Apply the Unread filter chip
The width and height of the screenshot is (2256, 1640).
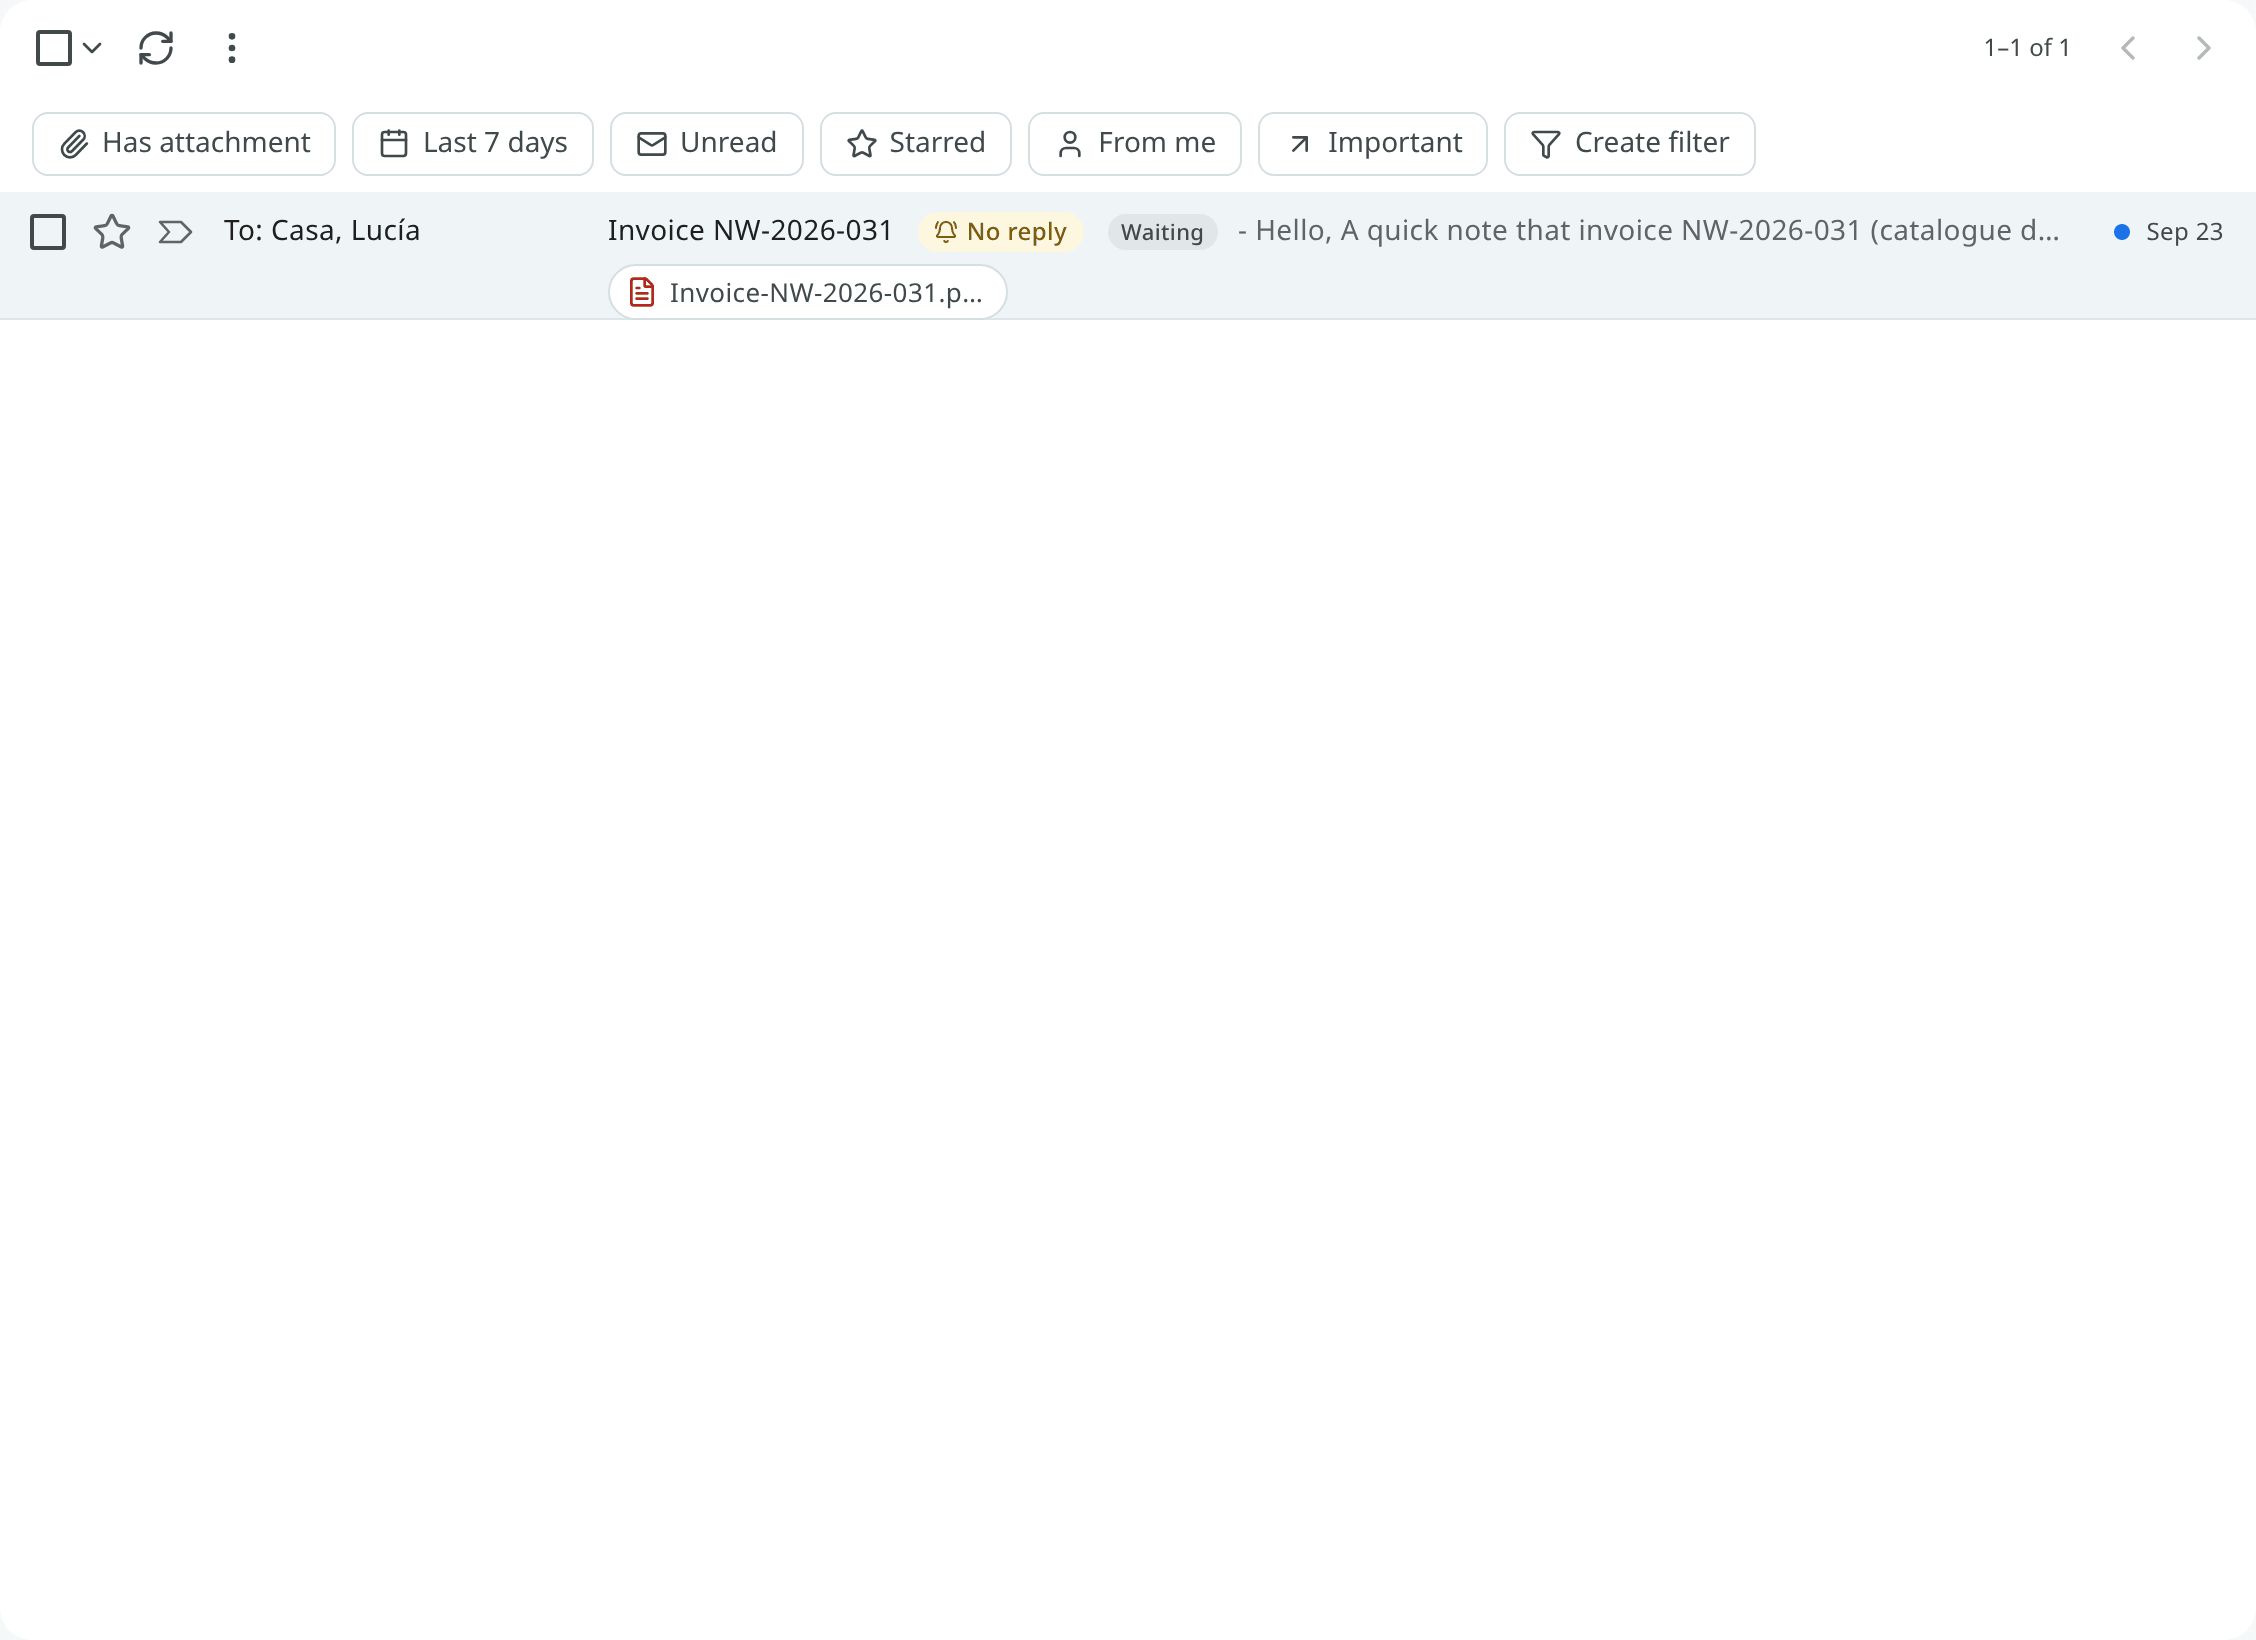pyautogui.click(x=707, y=144)
